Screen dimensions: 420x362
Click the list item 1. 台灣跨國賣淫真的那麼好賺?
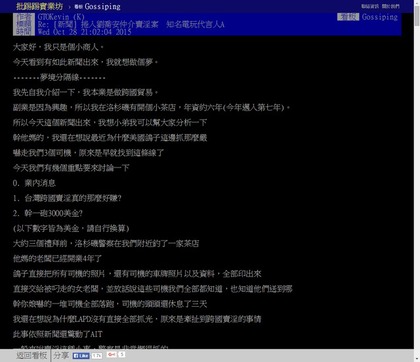pos(67,198)
